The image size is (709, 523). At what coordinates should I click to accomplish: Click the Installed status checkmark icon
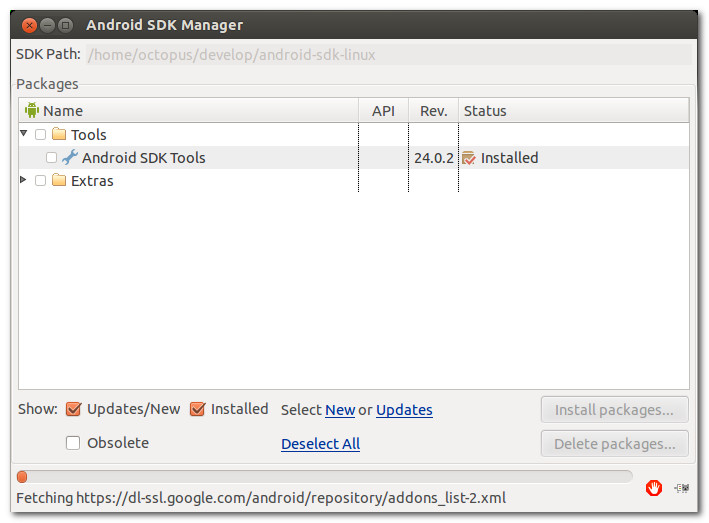[469, 158]
